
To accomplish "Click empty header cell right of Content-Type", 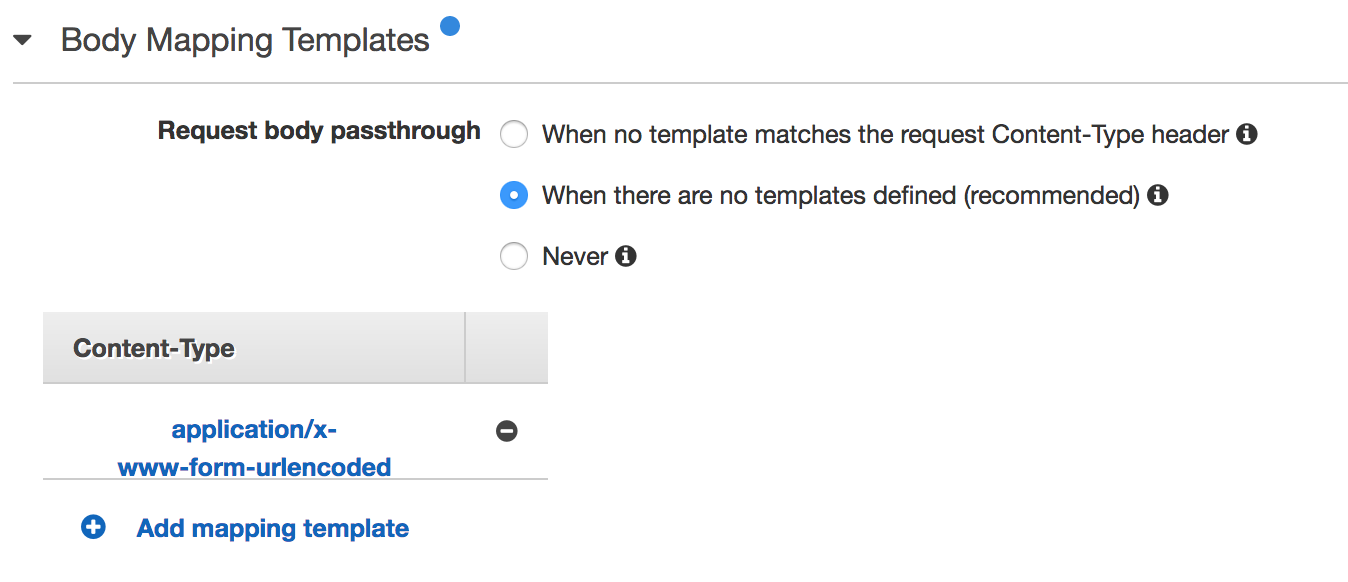I will (507, 348).
